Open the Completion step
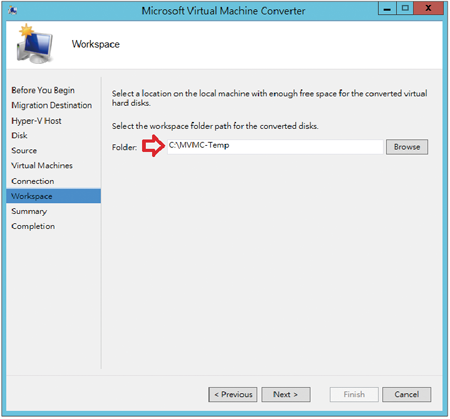This screenshot has height=419, width=450. click(x=33, y=226)
